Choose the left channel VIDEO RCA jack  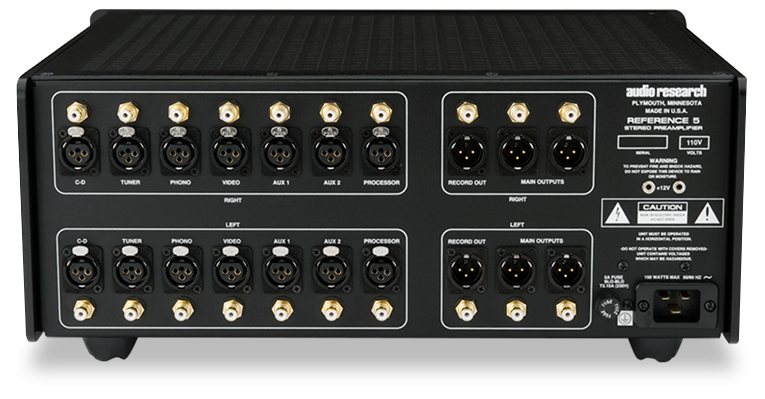(233, 310)
